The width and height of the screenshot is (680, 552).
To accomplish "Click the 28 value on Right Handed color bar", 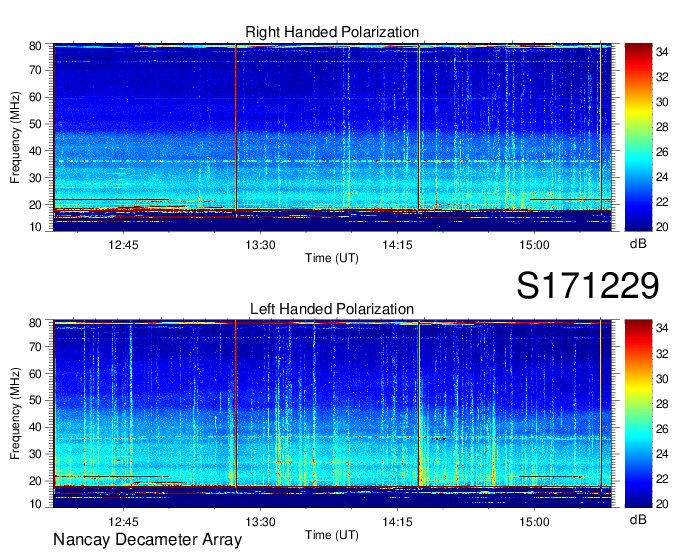I will pyautogui.click(x=662, y=127).
